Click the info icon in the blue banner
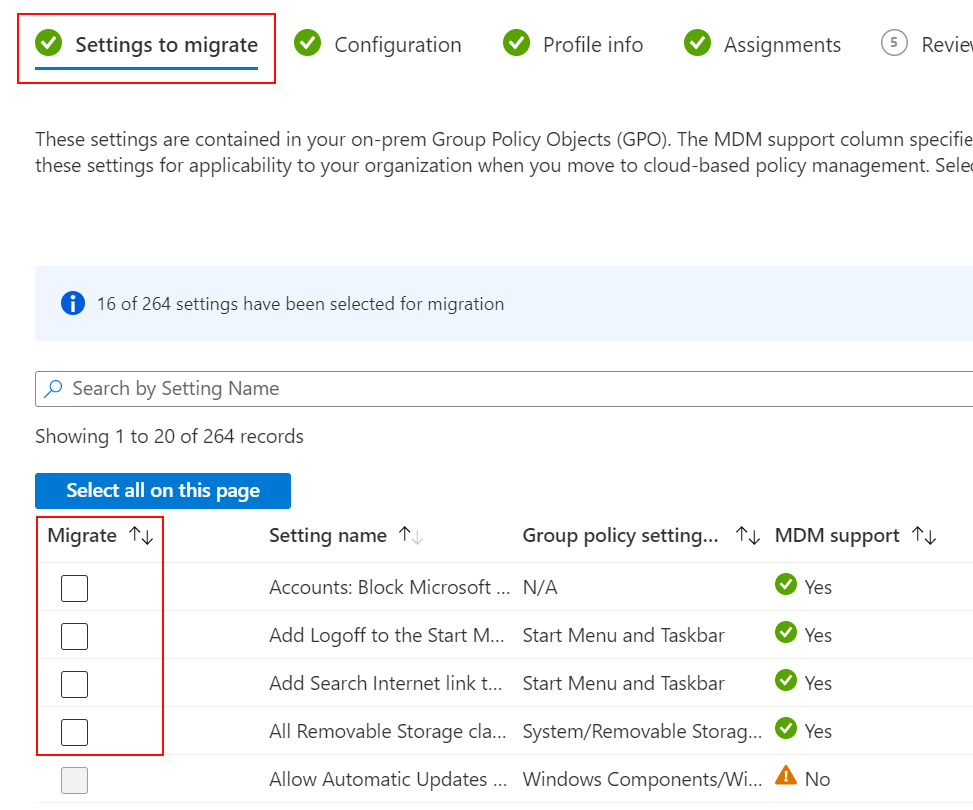This screenshot has width=973, height=810. tap(72, 303)
